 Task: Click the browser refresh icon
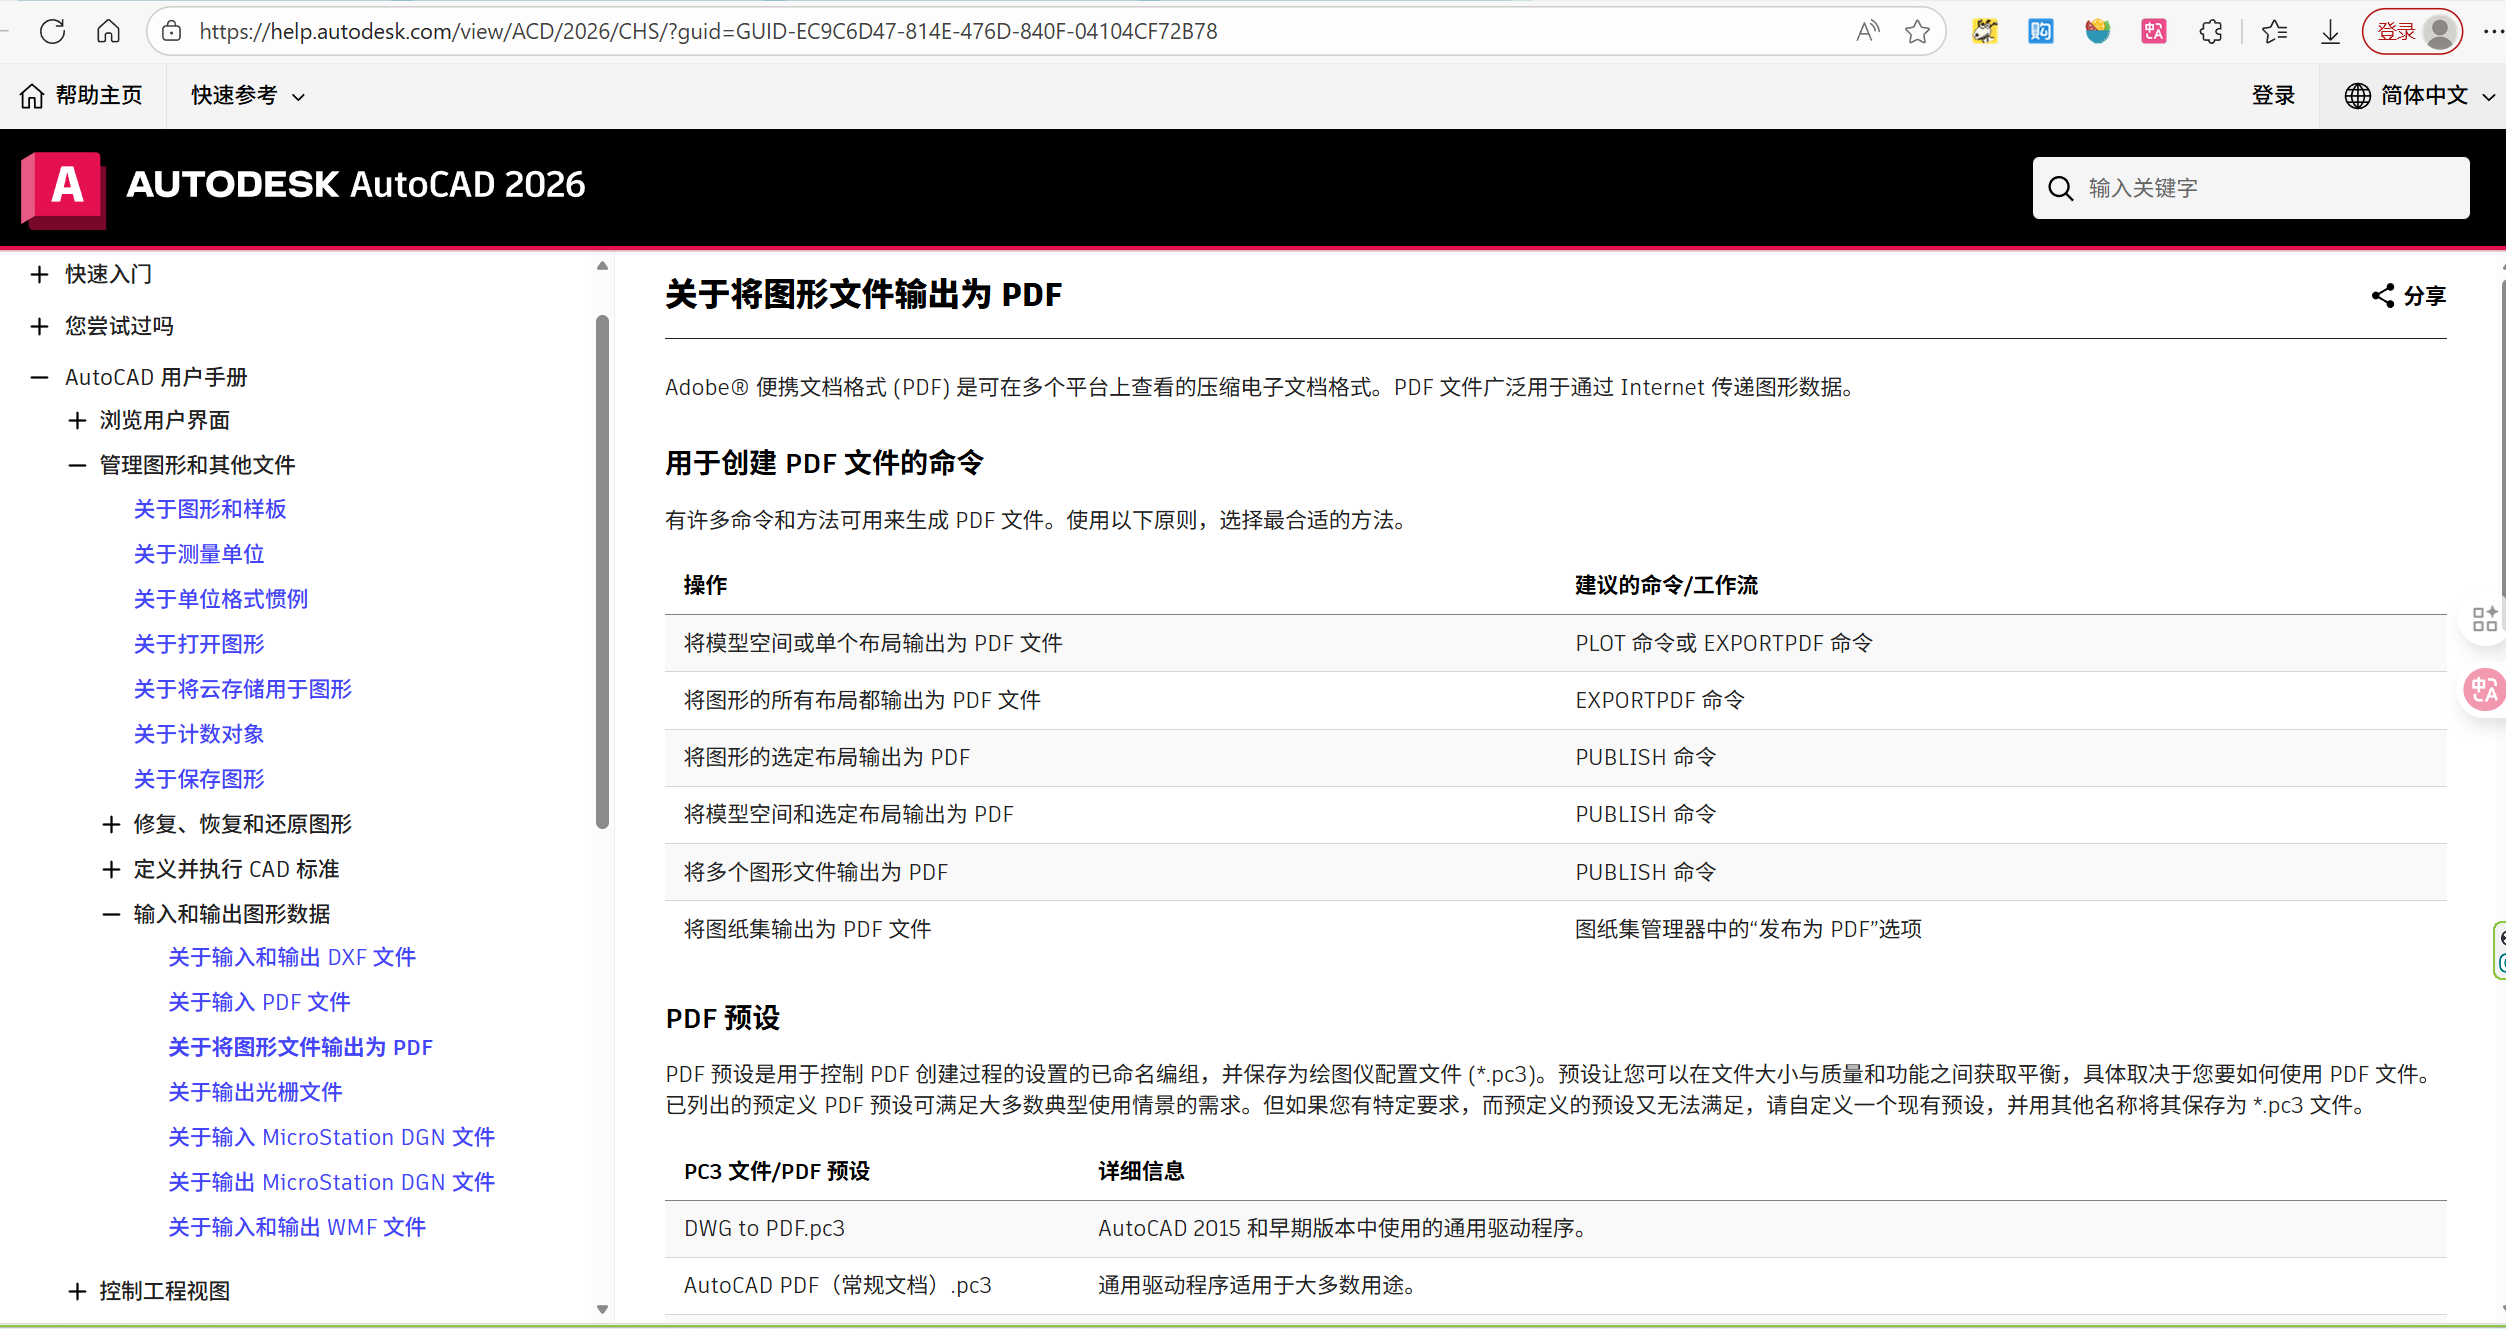[x=52, y=31]
